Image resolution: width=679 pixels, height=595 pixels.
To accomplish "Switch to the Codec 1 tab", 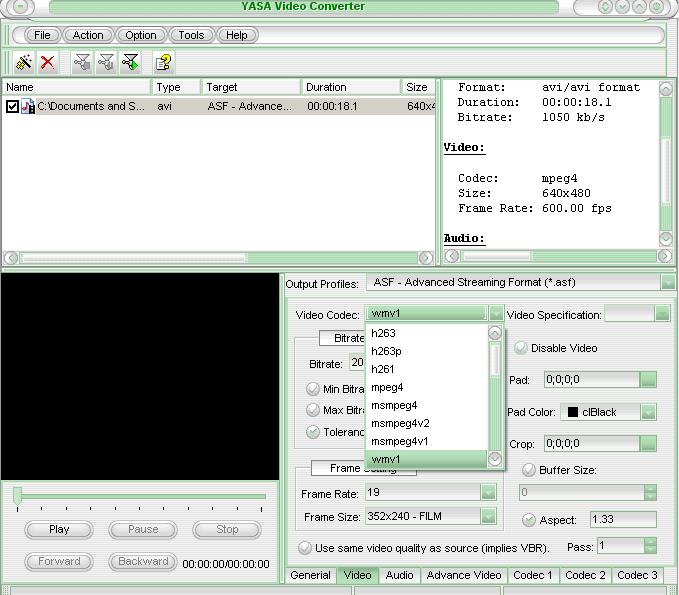I will (533, 575).
